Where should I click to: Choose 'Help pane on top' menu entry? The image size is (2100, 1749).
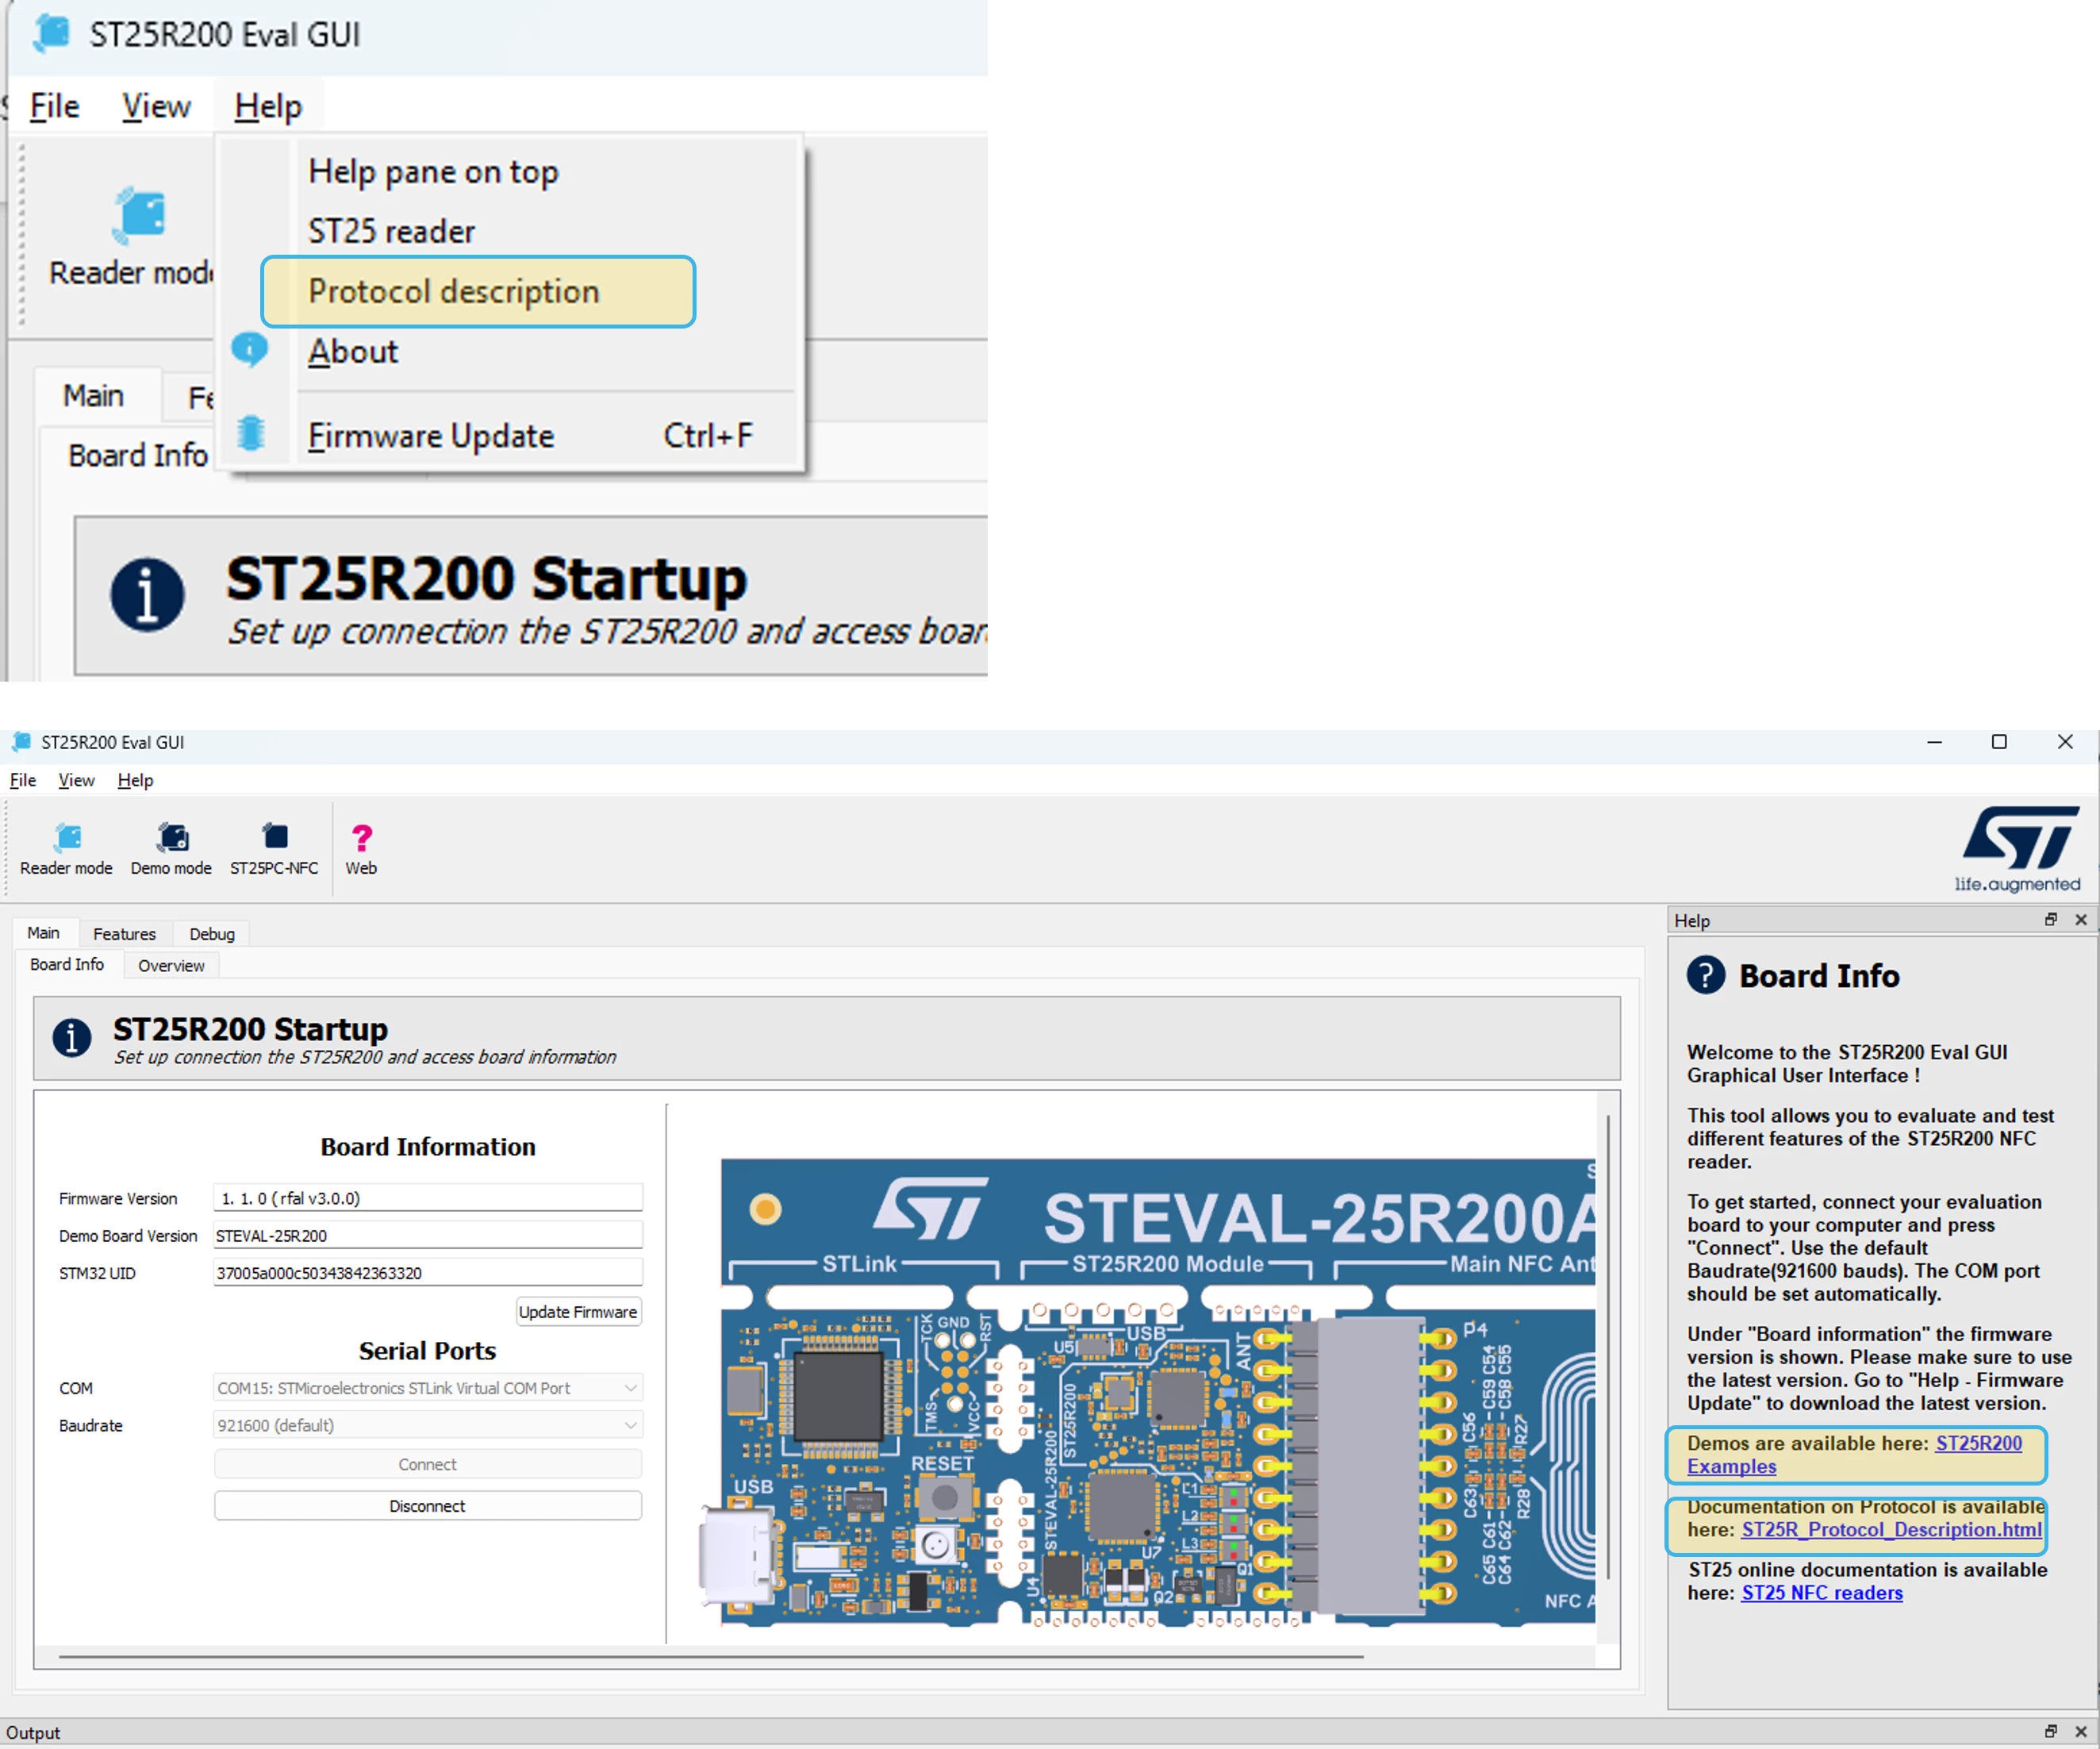pos(433,171)
